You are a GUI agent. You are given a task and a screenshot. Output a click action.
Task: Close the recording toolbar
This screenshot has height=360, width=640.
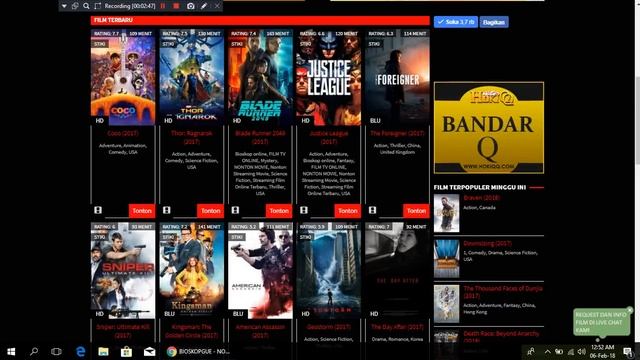tap(217, 6)
